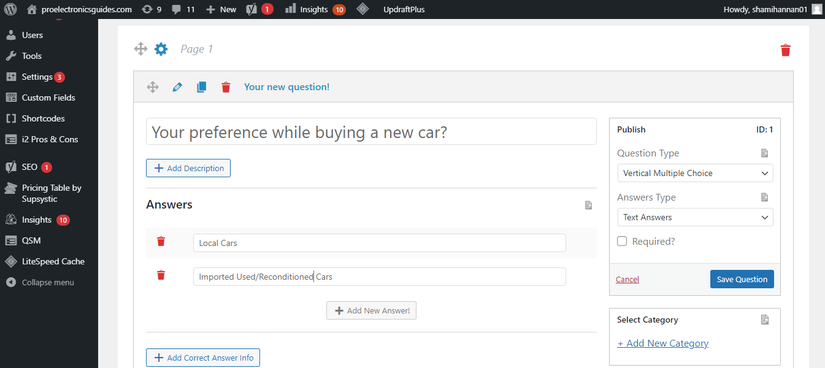This screenshot has width=825, height=368.
Task: Open Shortcodes in the sidebar
Action: [x=43, y=118]
